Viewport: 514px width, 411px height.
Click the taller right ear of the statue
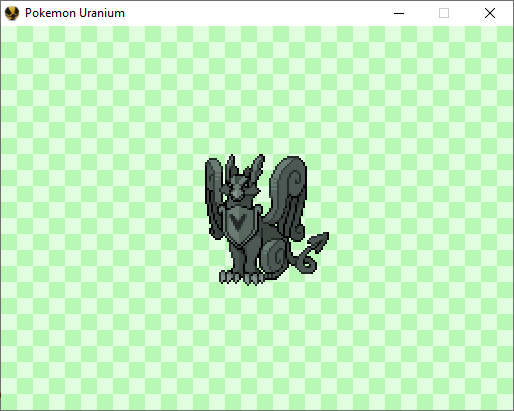[x=255, y=166]
